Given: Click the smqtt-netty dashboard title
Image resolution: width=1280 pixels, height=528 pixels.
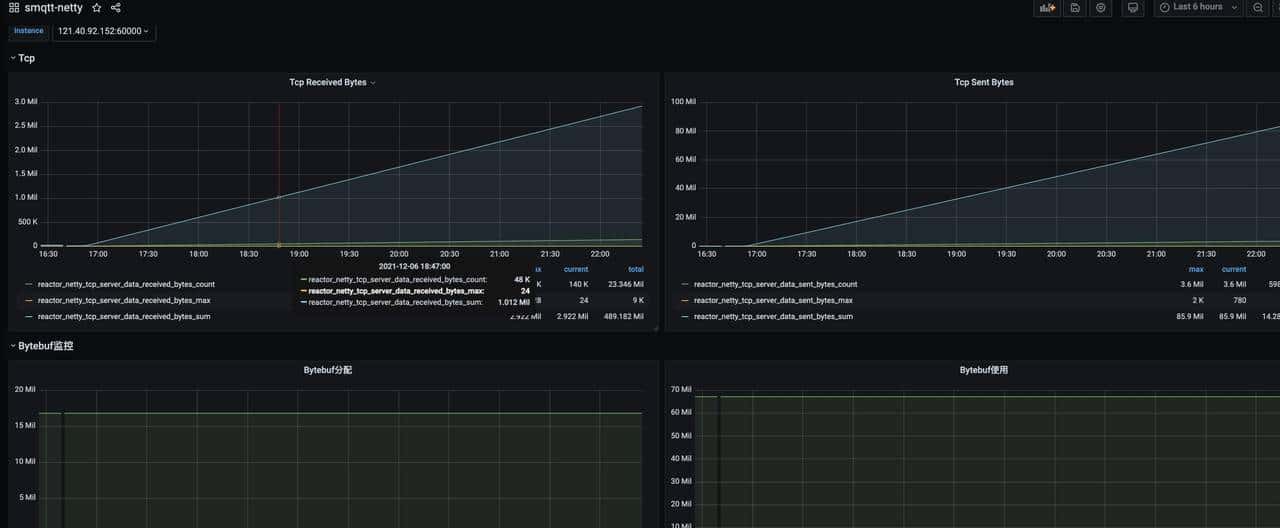Looking at the screenshot, I should [54, 8].
